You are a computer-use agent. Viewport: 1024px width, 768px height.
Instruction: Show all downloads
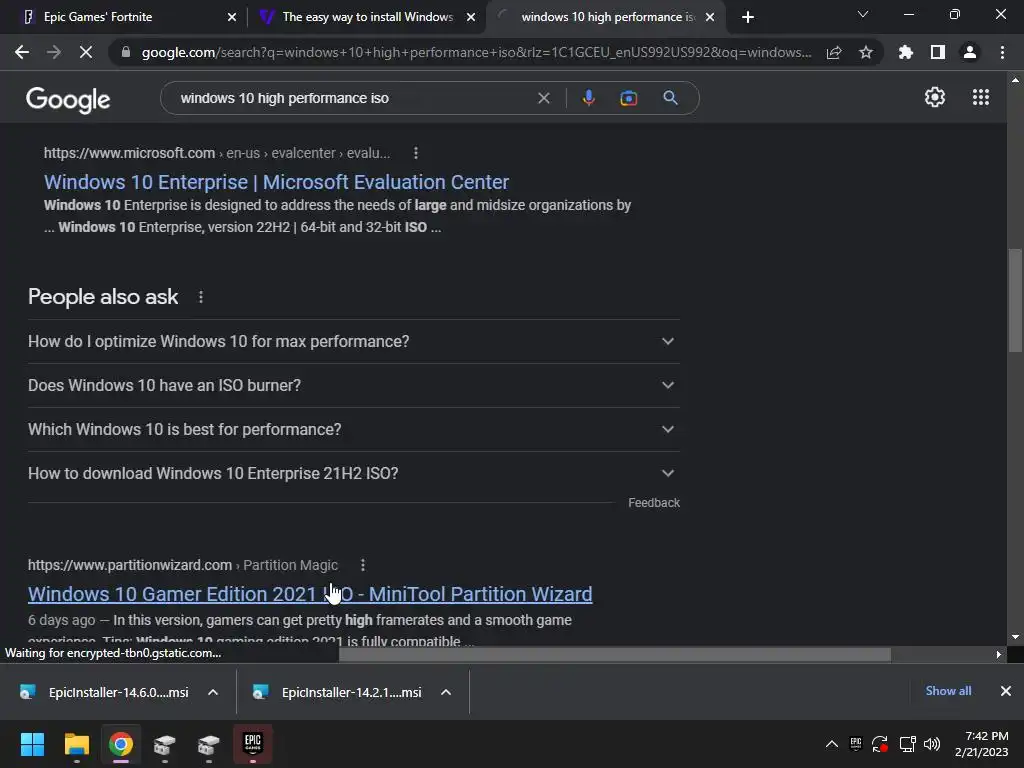(948, 691)
